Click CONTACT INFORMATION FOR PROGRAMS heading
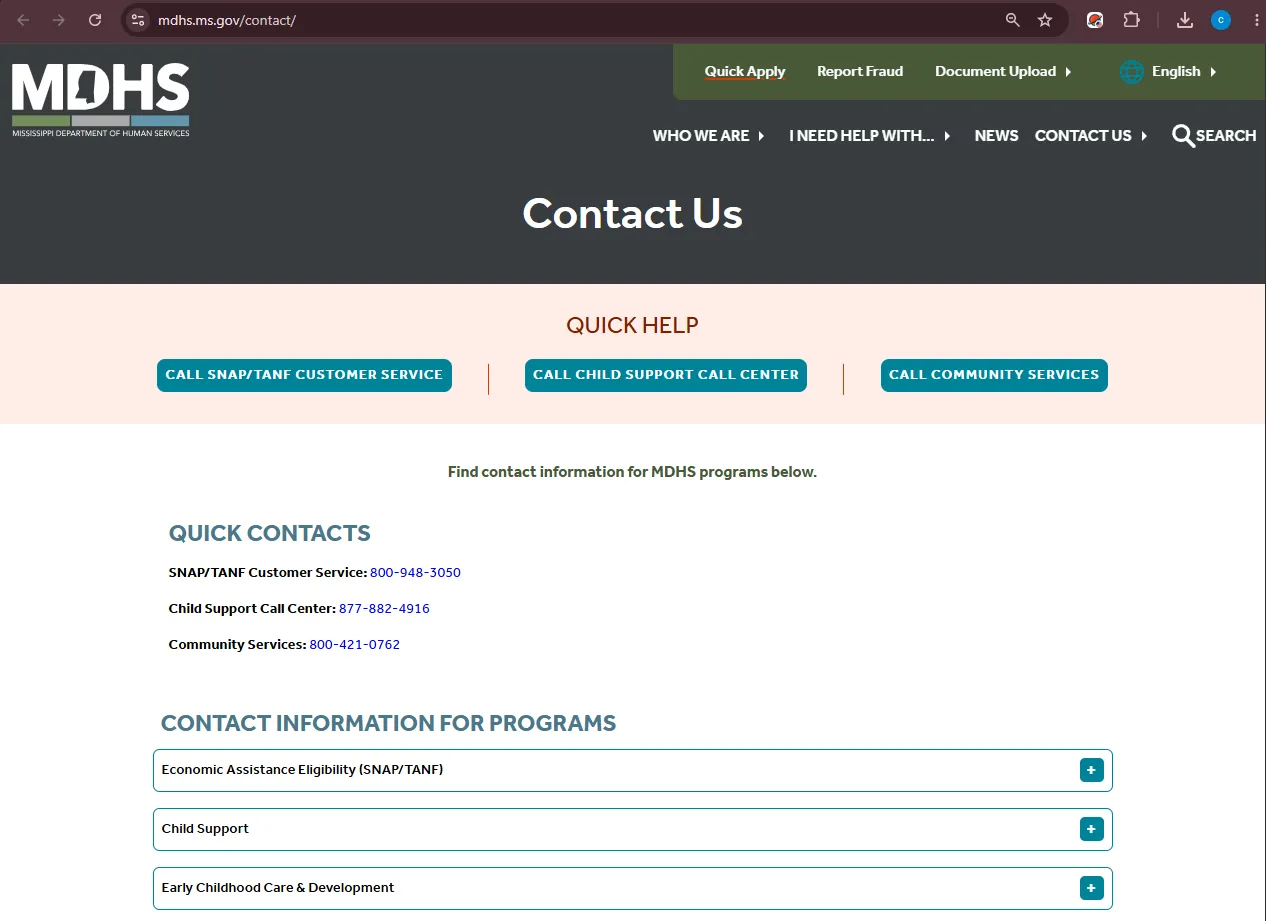The width and height of the screenshot is (1266, 921). click(x=388, y=723)
